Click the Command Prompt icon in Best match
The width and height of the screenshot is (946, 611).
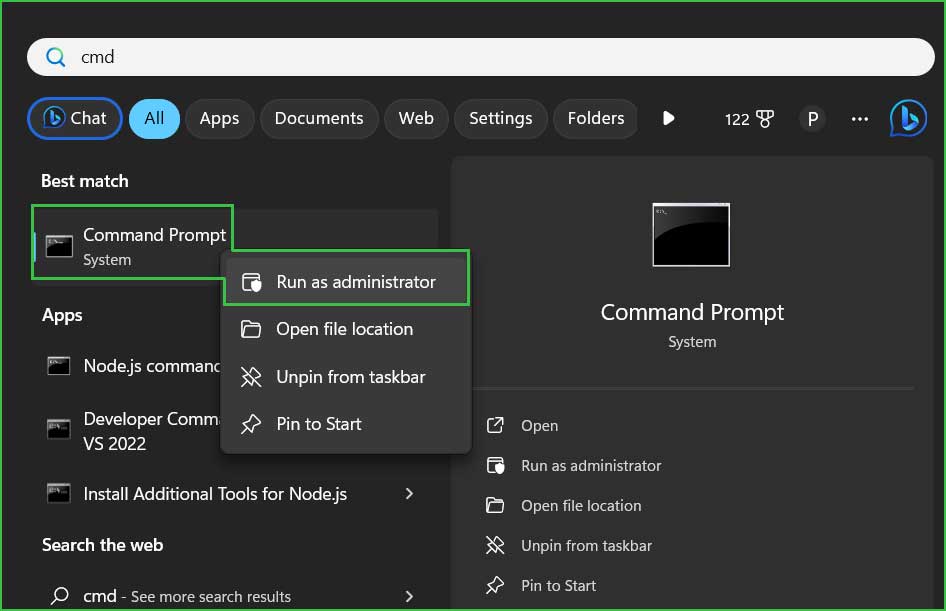coord(59,246)
